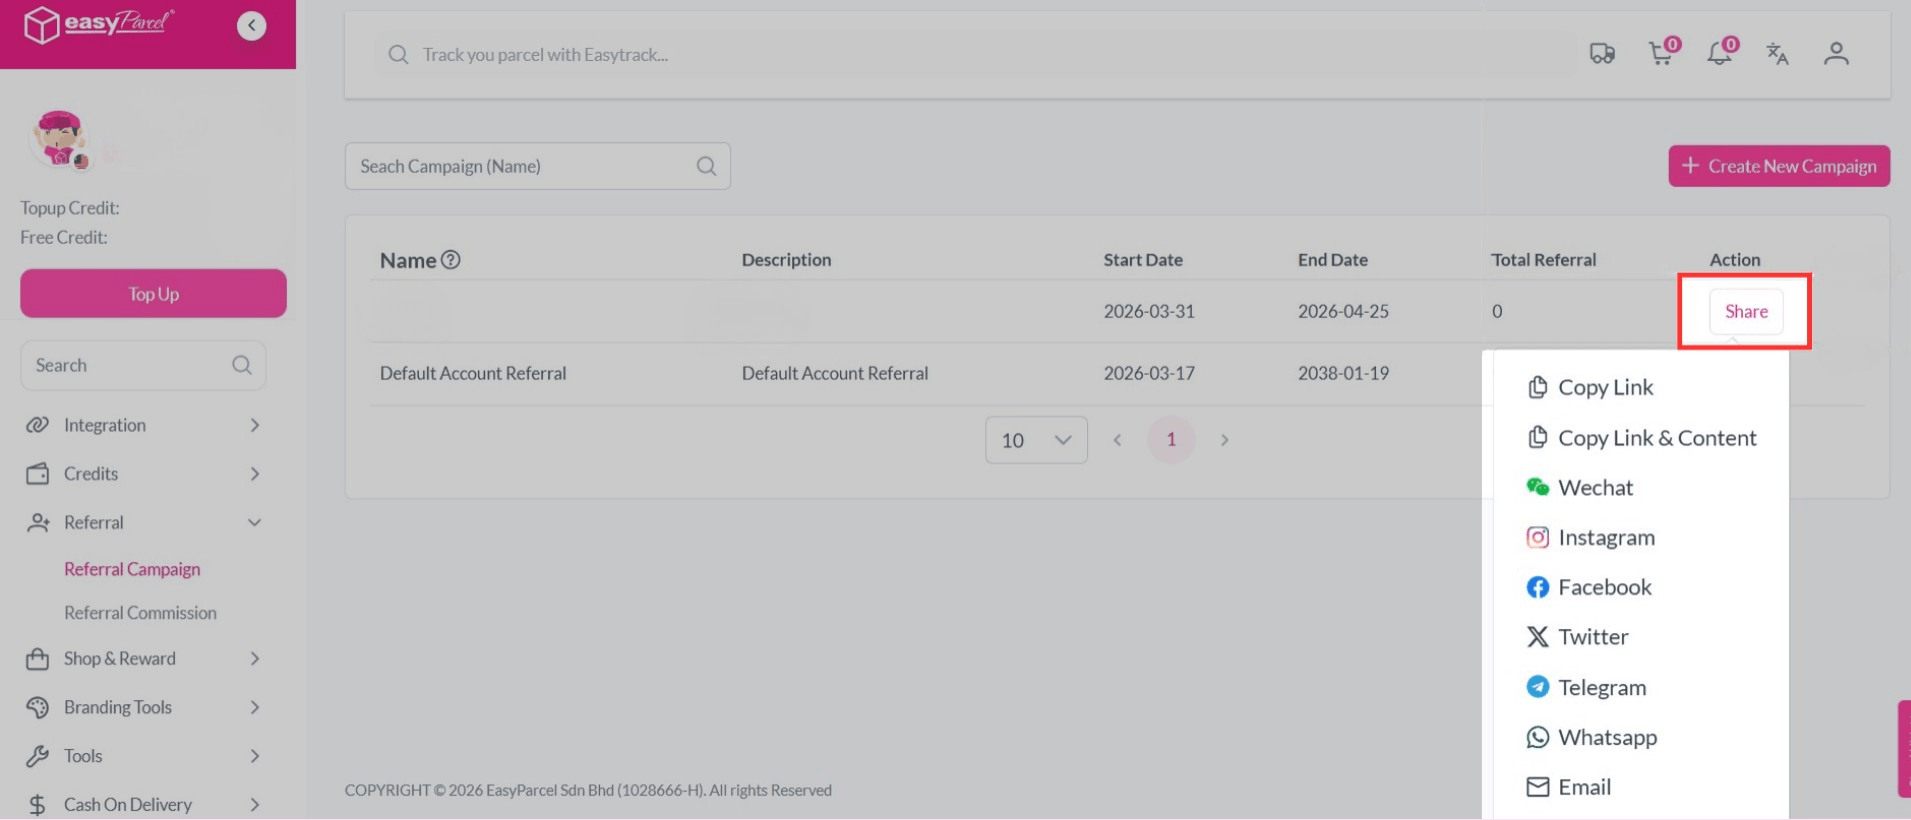Select Copy Link from share menu
This screenshot has width=1911, height=820.
coord(1605,387)
